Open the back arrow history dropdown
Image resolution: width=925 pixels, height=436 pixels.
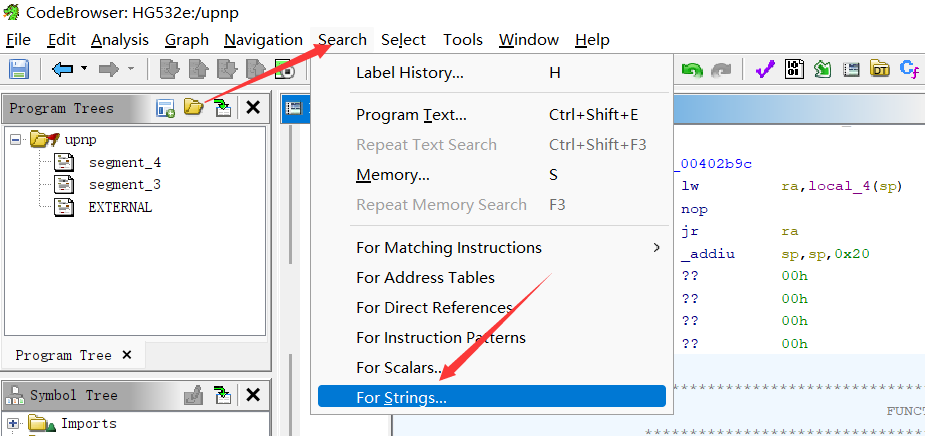(x=84, y=69)
